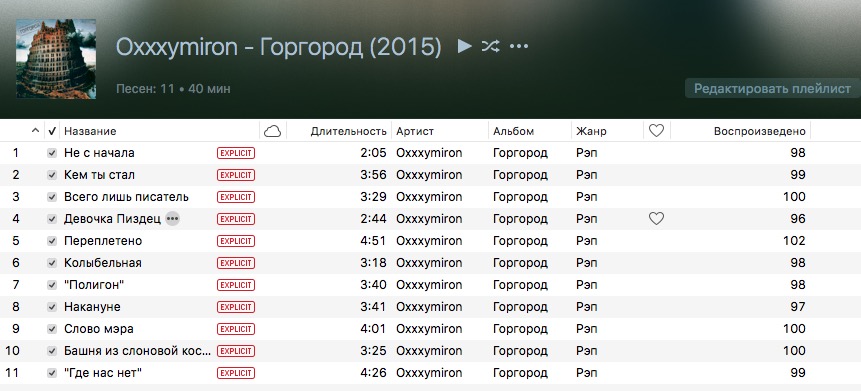The width and height of the screenshot is (861, 391).
Task: Click the heart column header icon
Action: pos(656,131)
